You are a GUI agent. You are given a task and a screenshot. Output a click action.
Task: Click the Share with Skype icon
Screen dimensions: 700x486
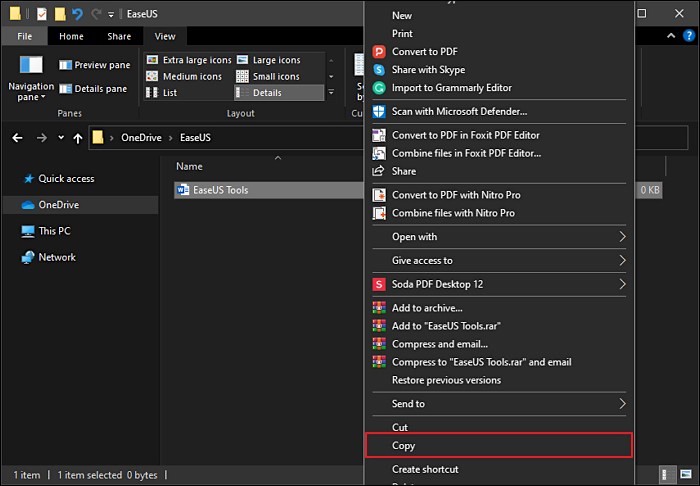click(379, 70)
